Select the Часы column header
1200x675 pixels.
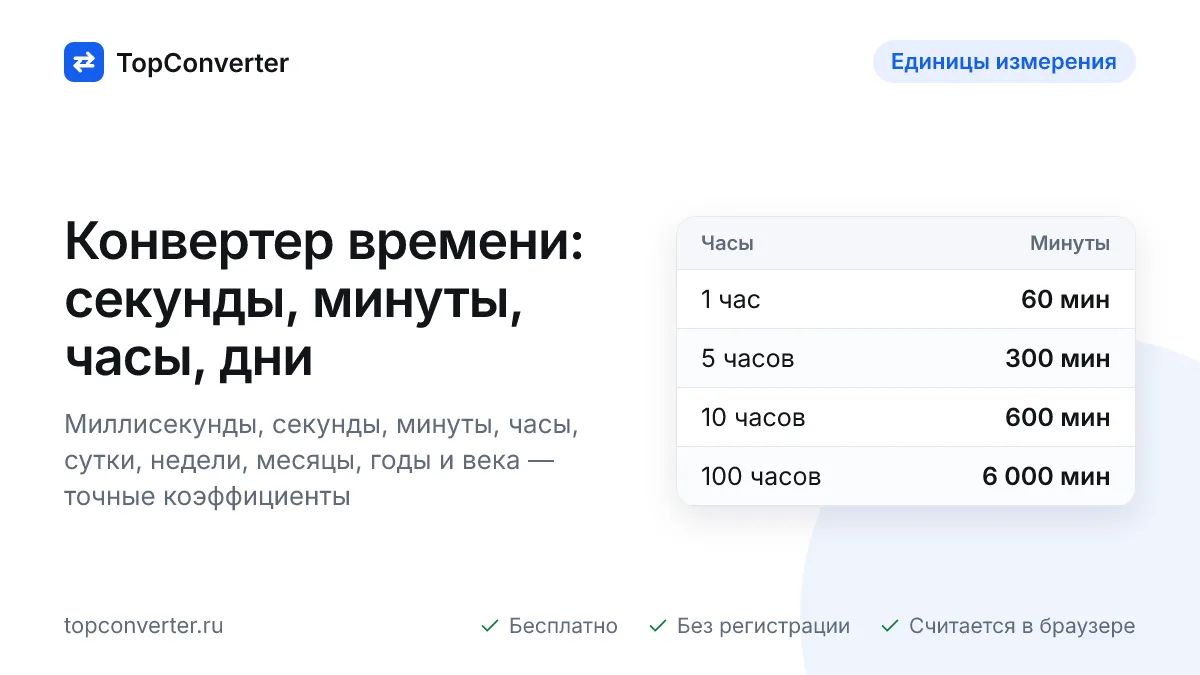click(x=727, y=243)
